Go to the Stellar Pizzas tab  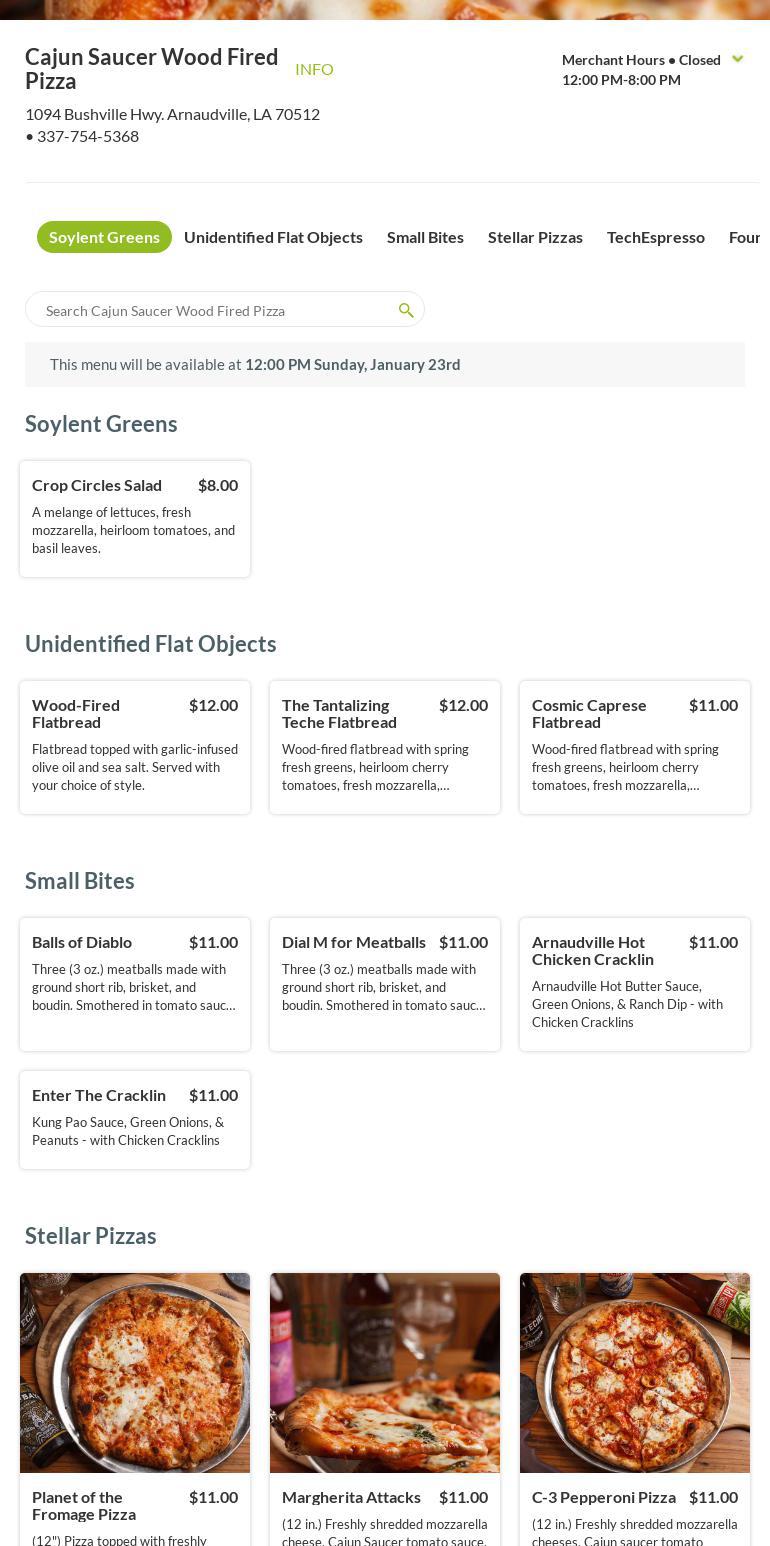[535, 237]
